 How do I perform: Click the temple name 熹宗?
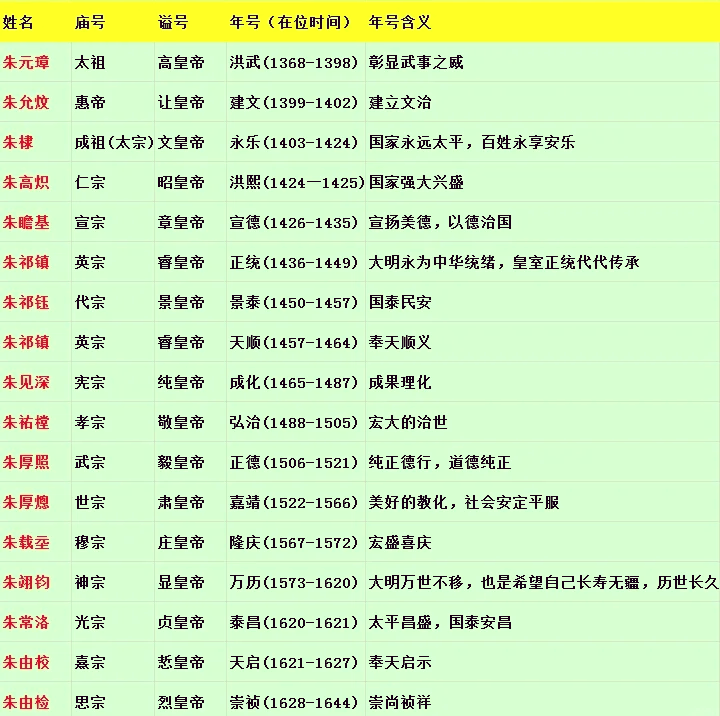(x=90, y=662)
